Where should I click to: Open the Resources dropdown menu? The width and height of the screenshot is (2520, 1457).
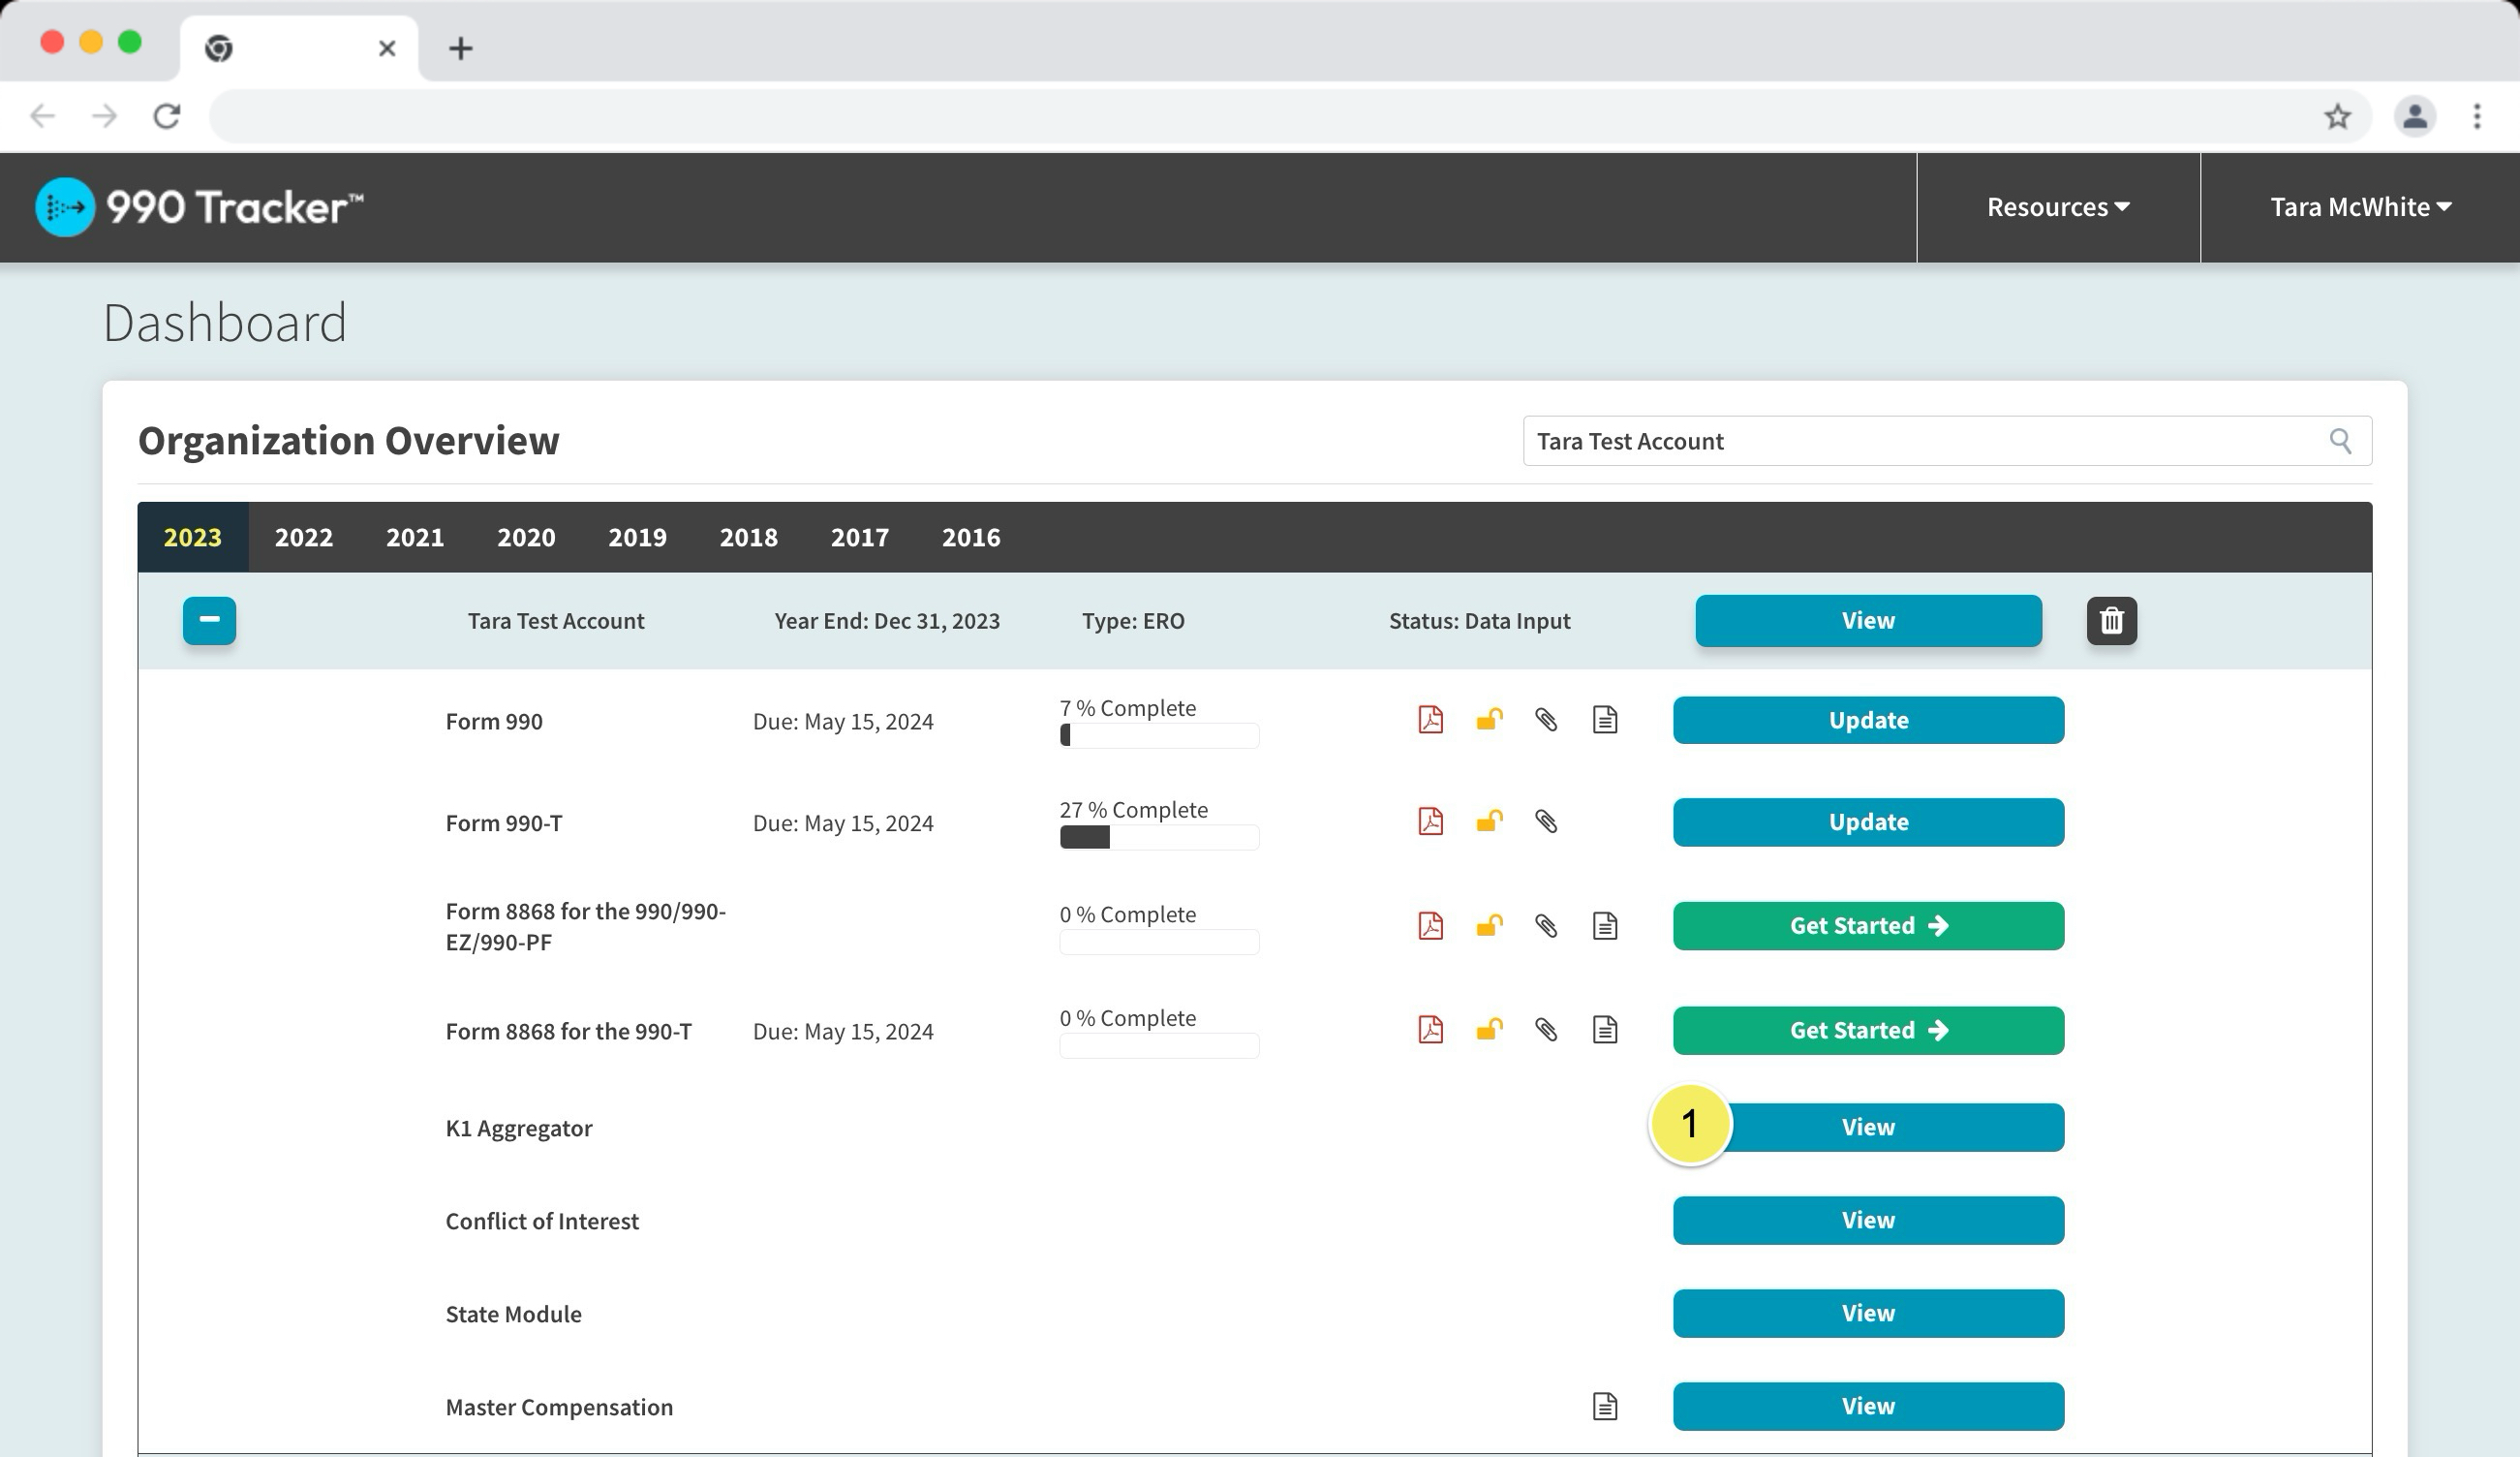tap(2057, 207)
